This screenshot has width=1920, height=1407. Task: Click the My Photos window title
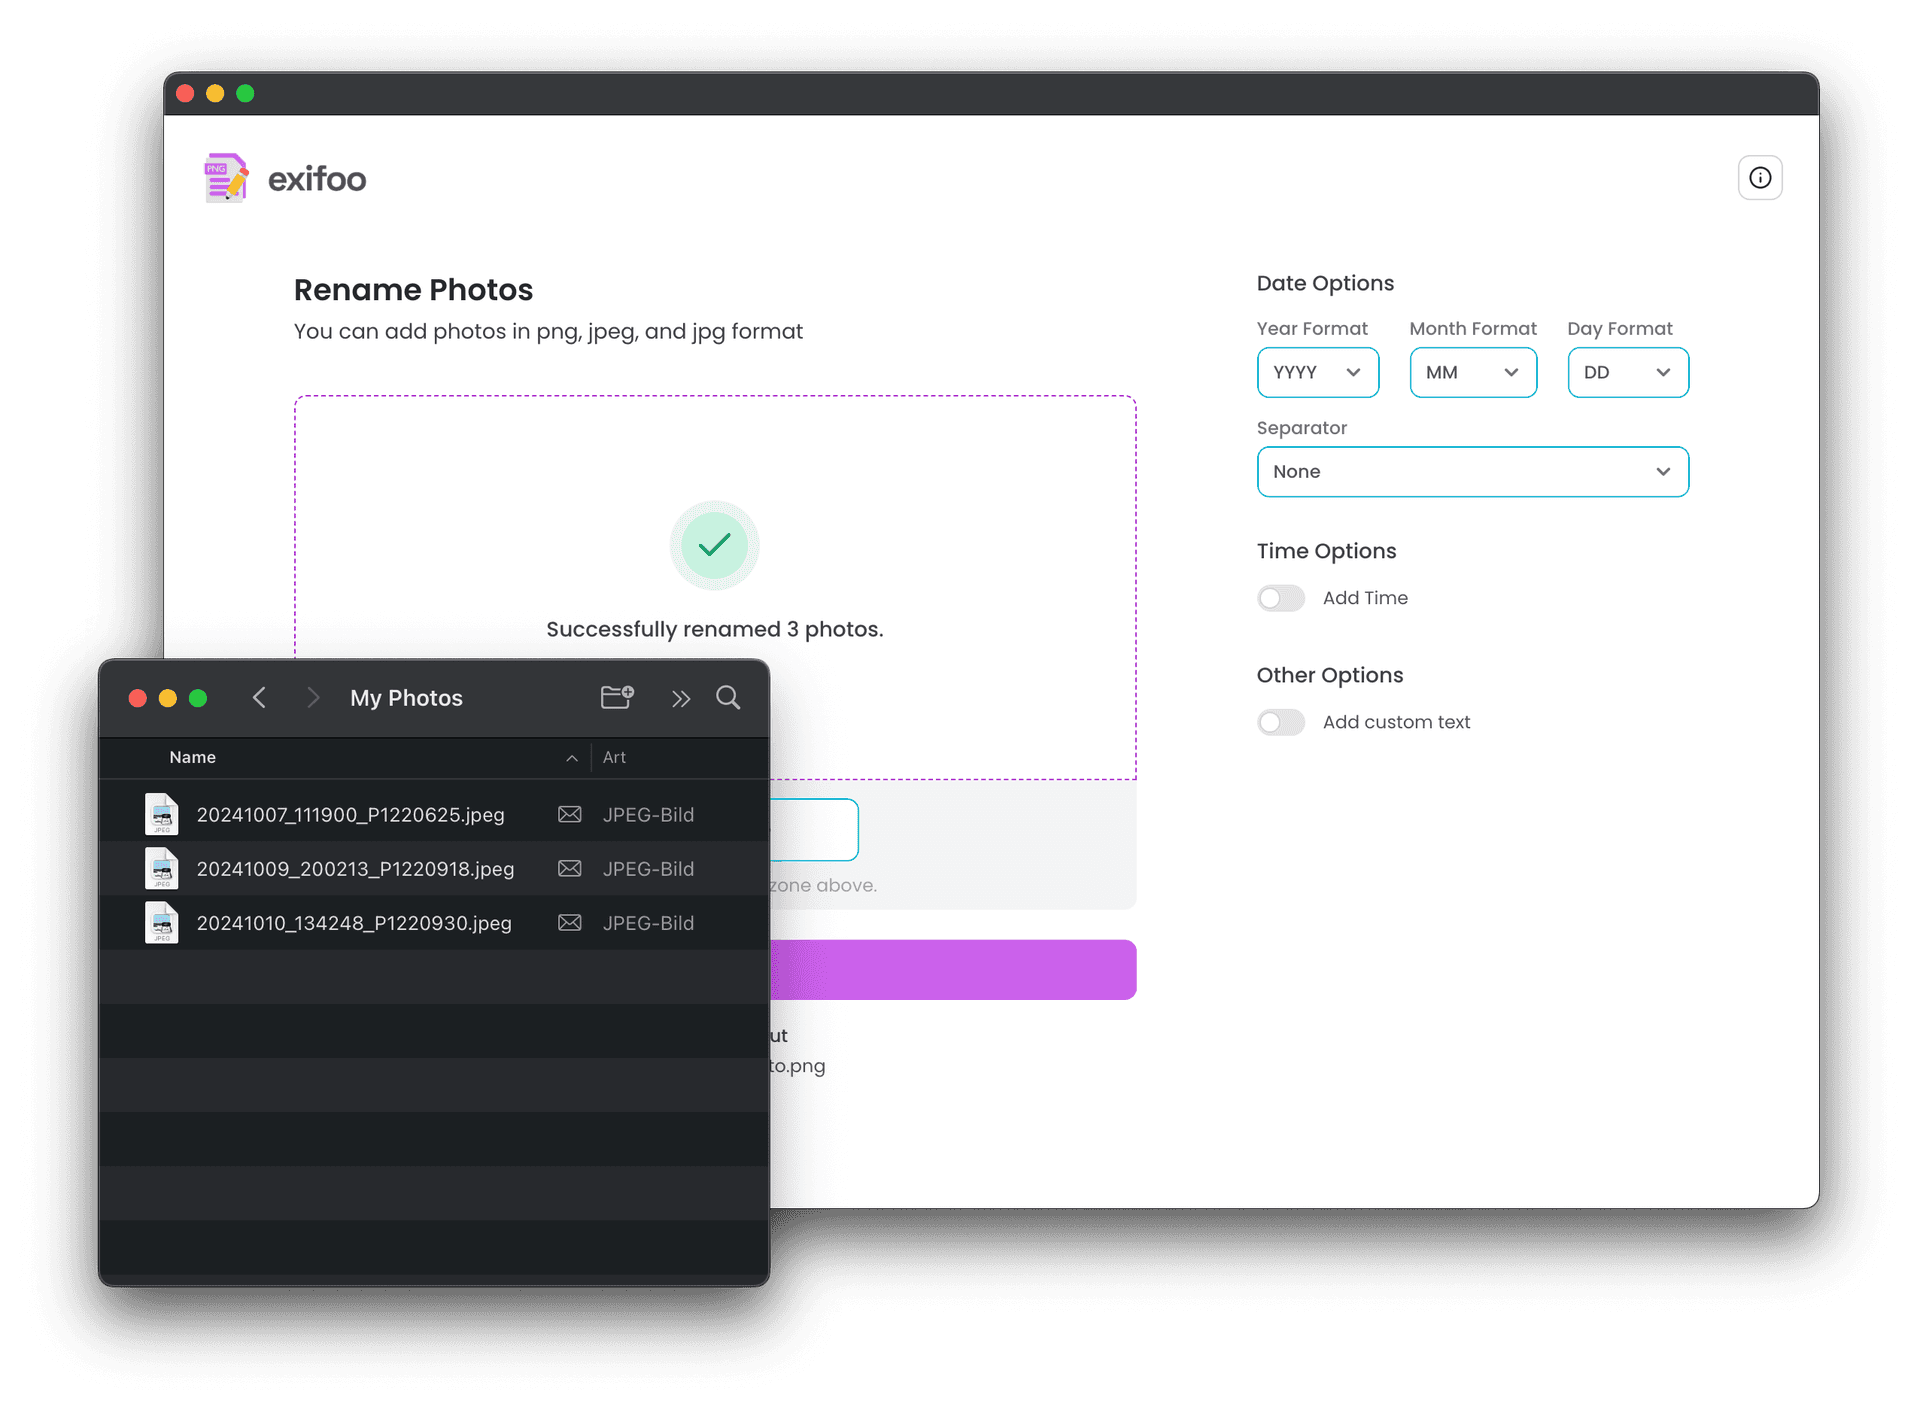click(405, 697)
